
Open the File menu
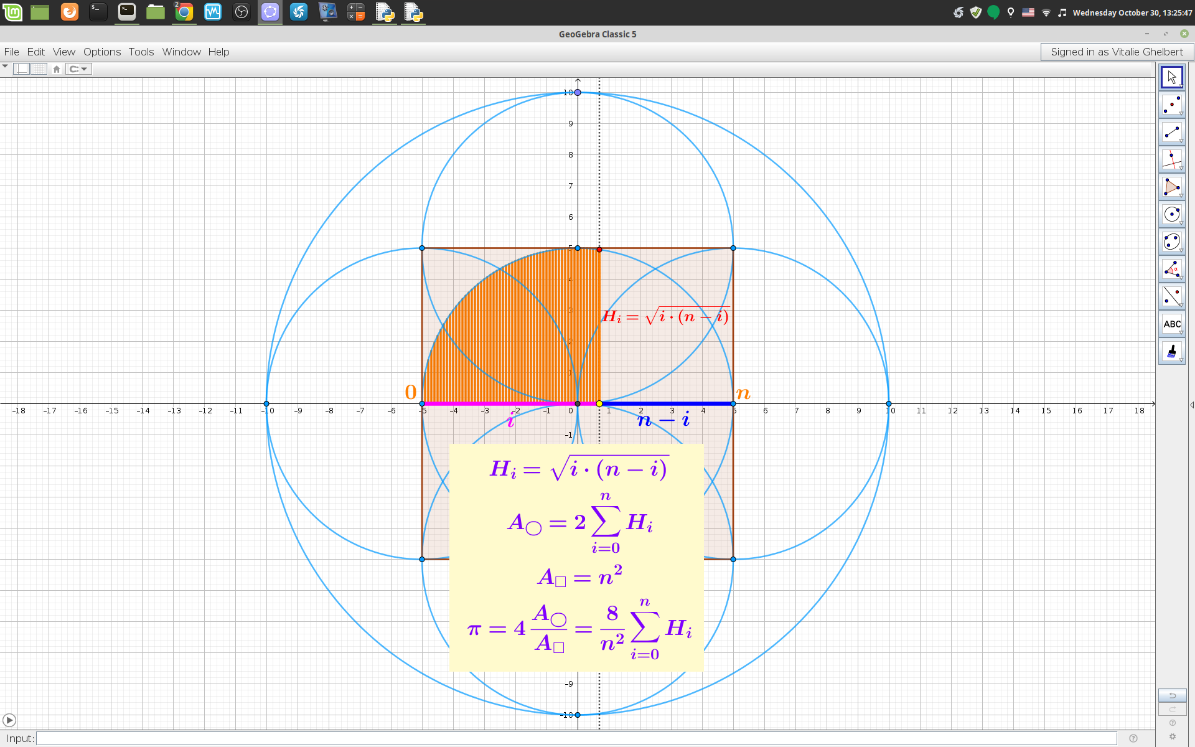[x=11, y=52]
